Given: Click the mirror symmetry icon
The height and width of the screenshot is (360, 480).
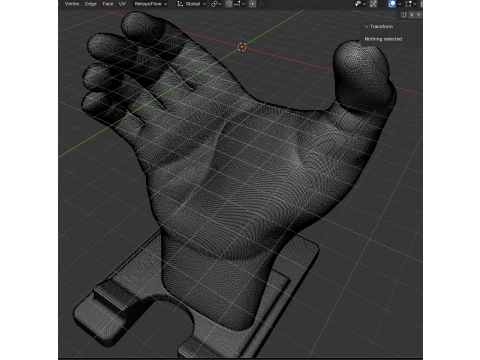Looking at the screenshot, I should pyautogui.click(x=404, y=15).
